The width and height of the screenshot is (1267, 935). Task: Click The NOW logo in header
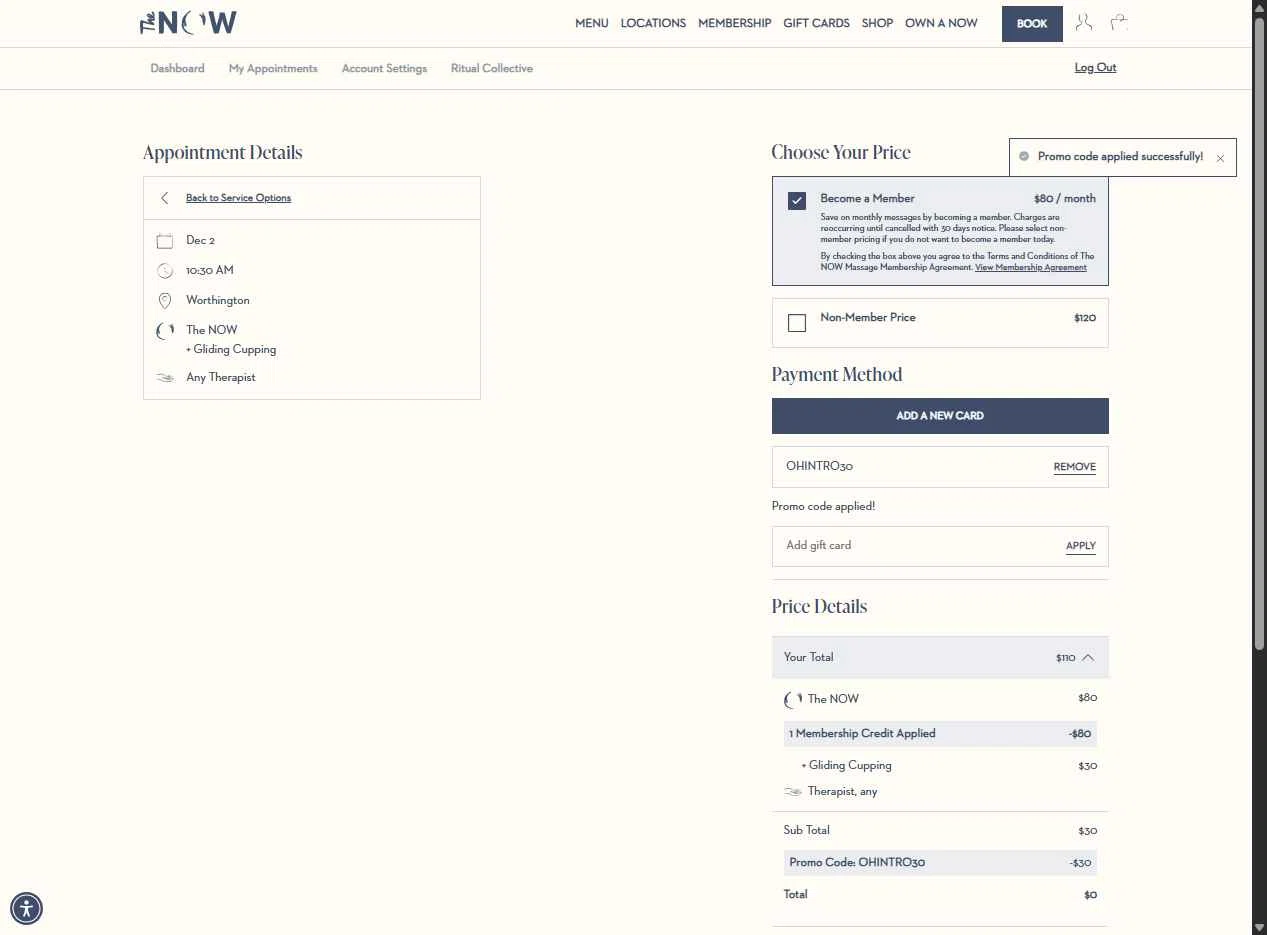pos(188,23)
